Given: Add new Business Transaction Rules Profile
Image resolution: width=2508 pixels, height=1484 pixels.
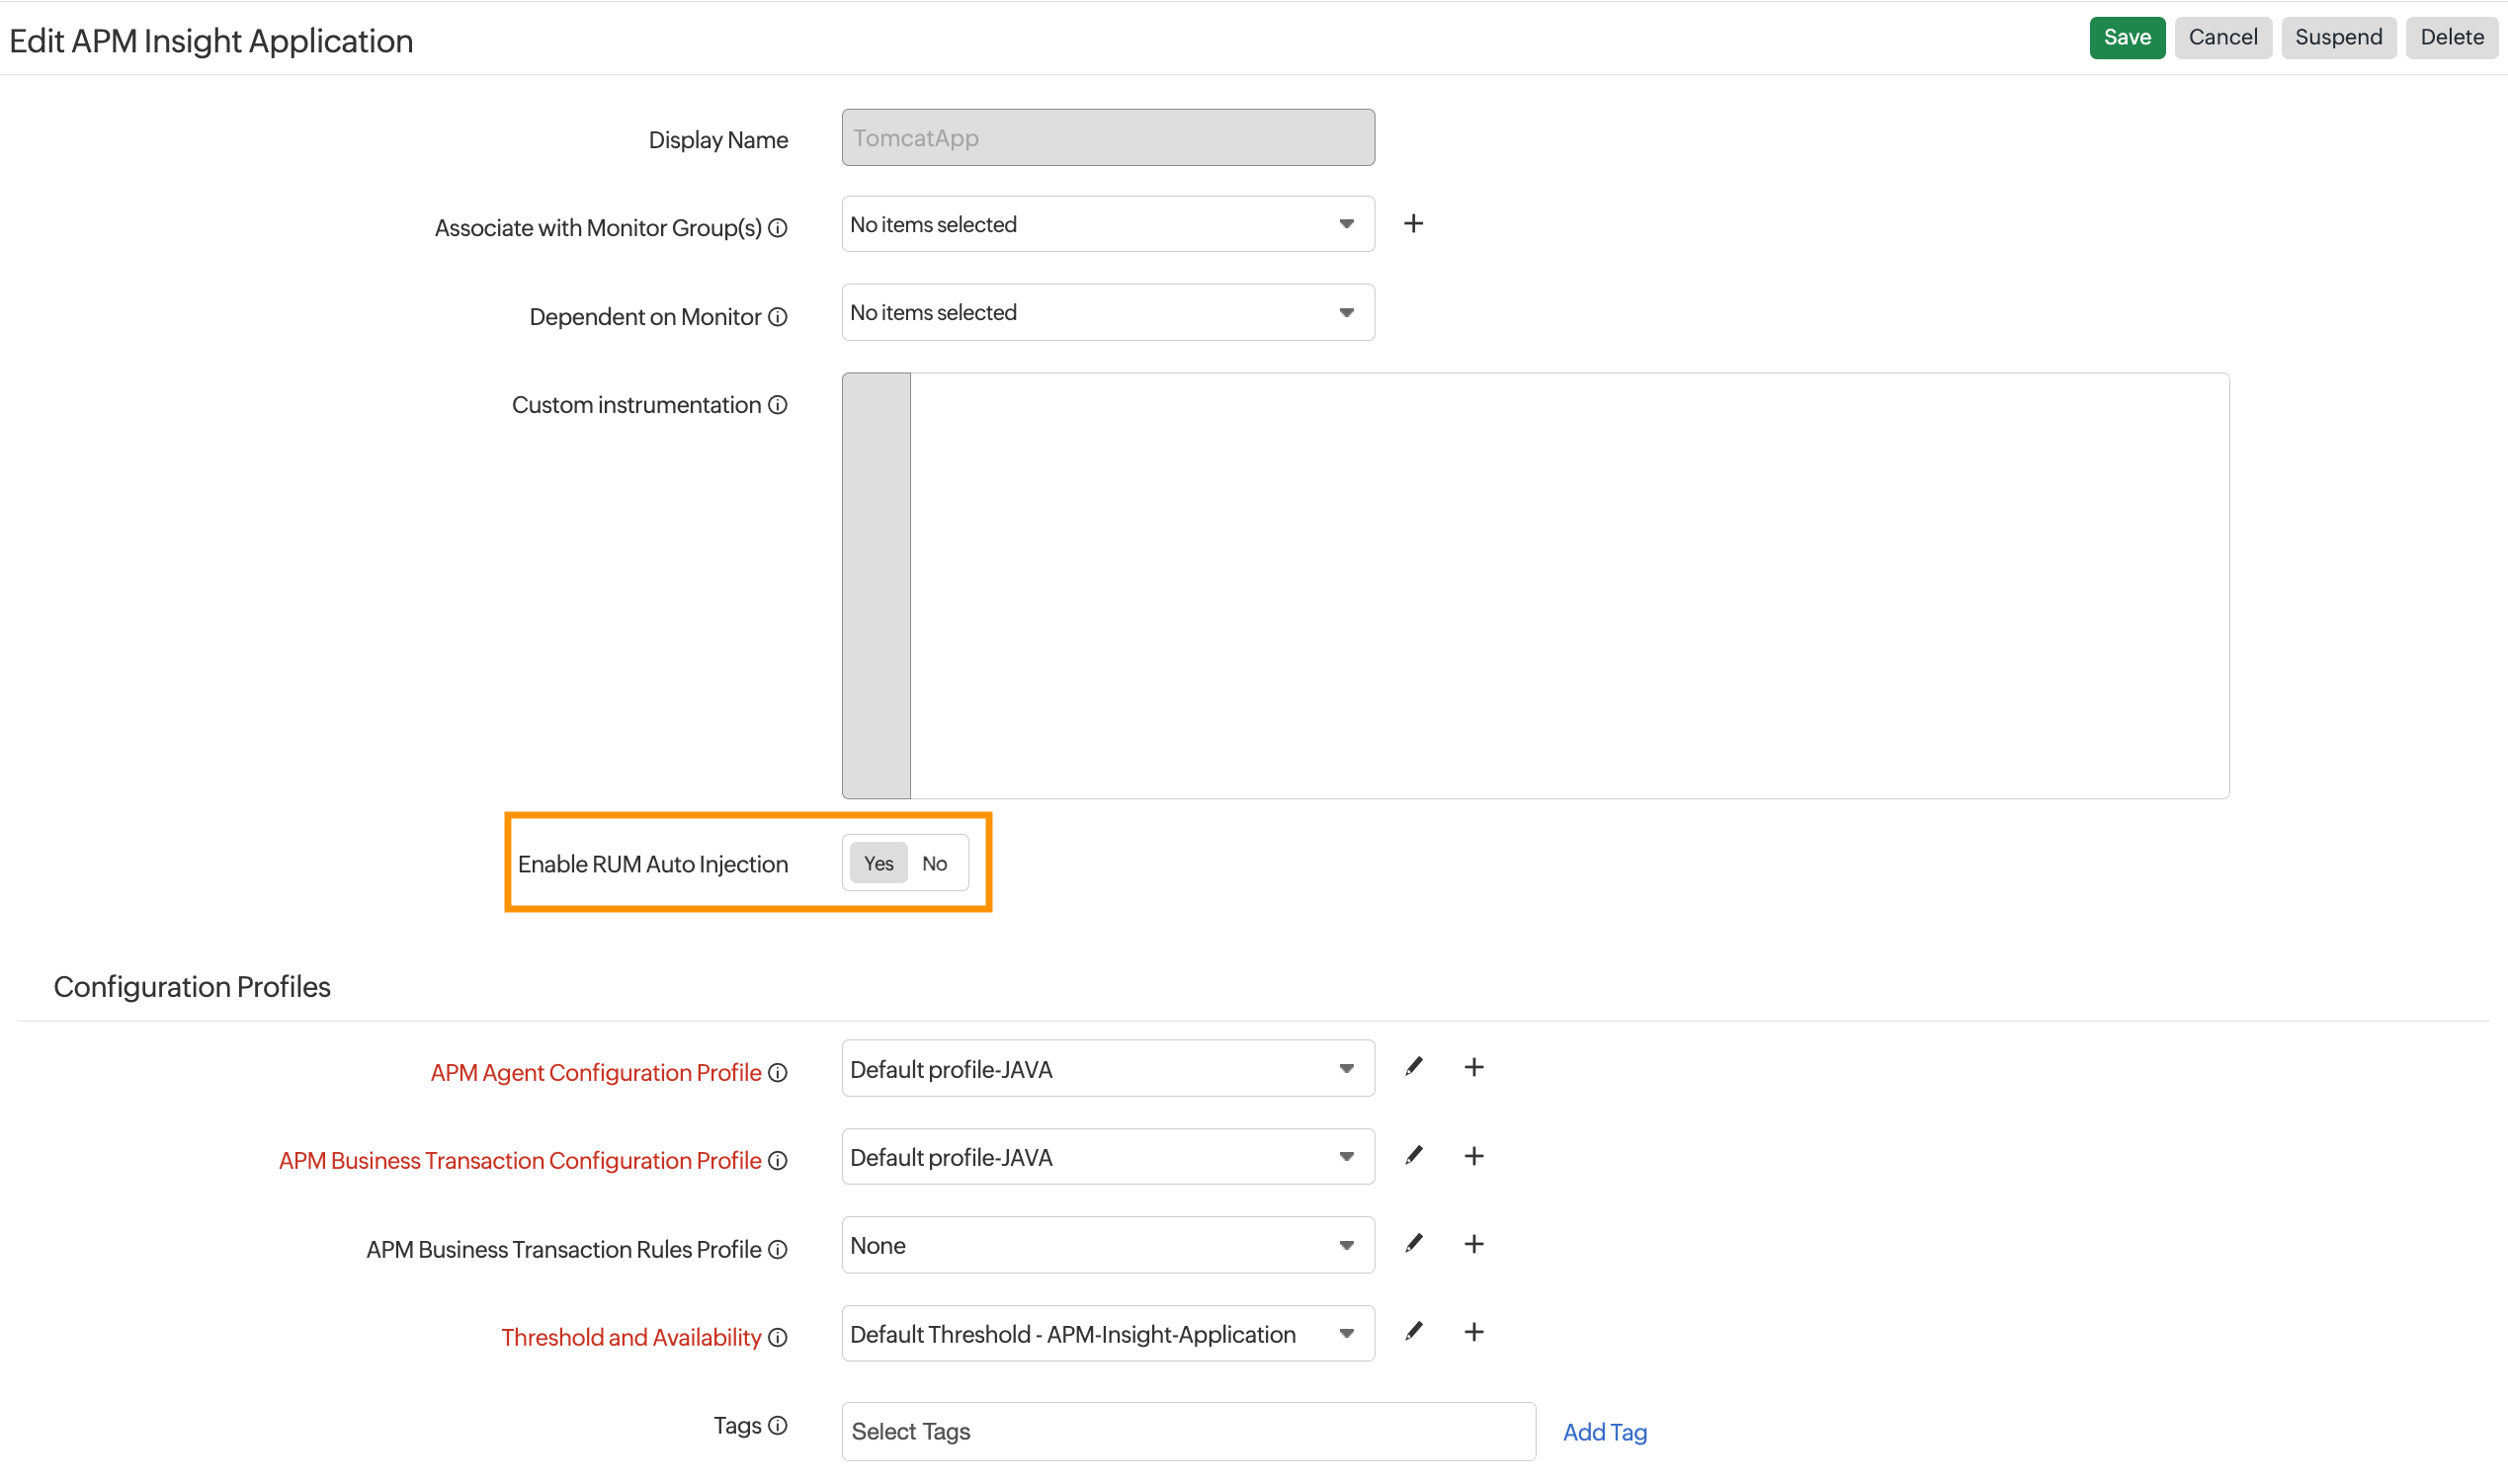Looking at the screenshot, I should (x=1474, y=1245).
